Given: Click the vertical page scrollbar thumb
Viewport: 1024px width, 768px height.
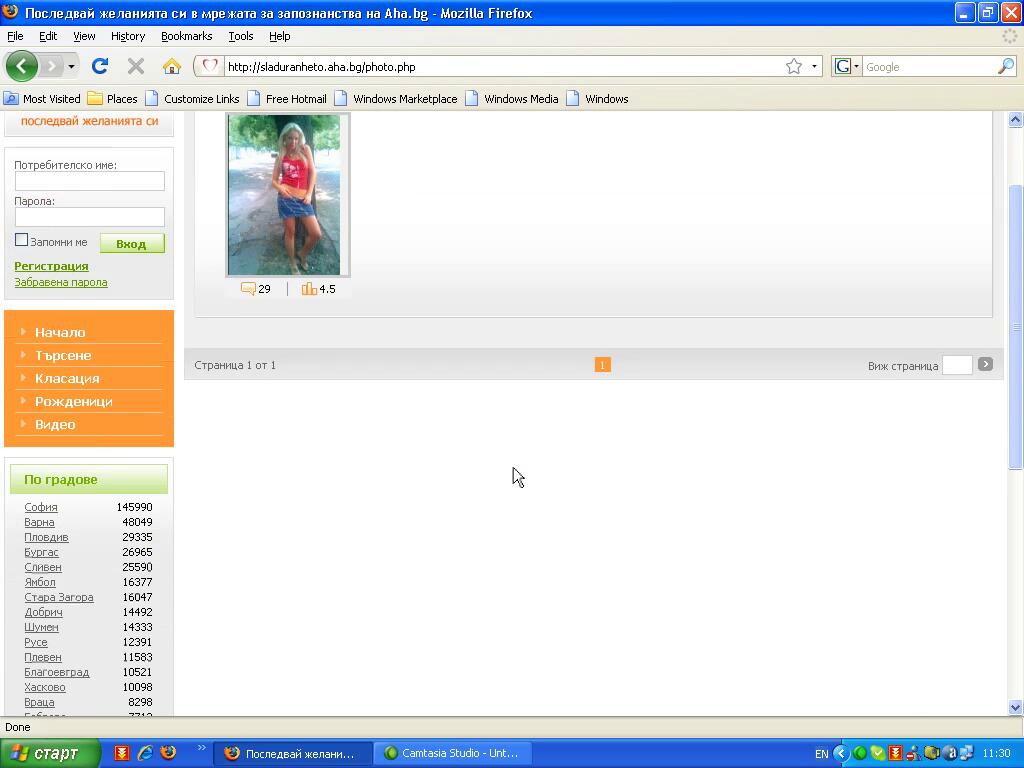Looking at the screenshot, I should click(x=1016, y=327).
